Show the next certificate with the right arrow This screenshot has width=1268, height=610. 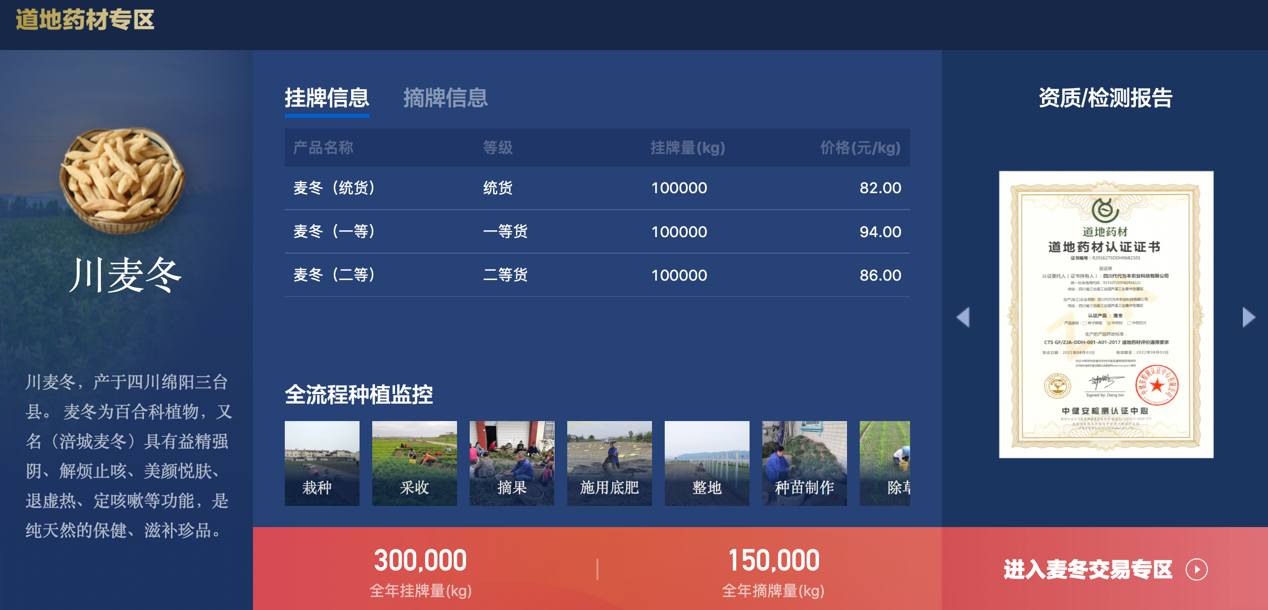point(1248,317)
